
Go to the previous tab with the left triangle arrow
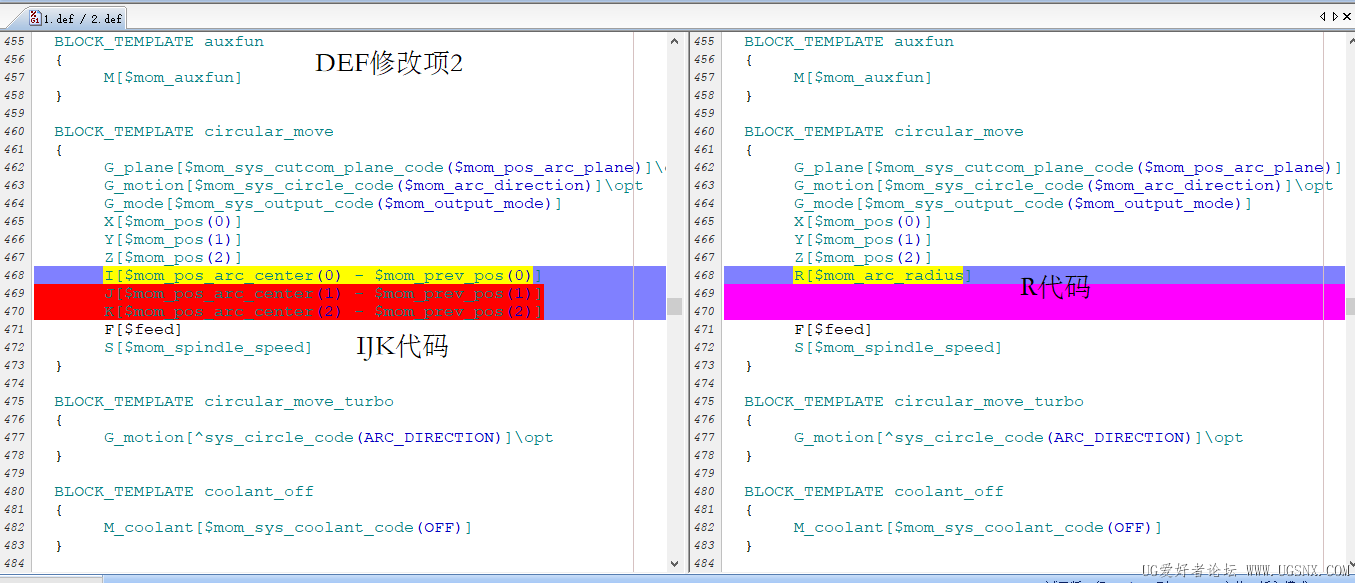point(1322,17)
